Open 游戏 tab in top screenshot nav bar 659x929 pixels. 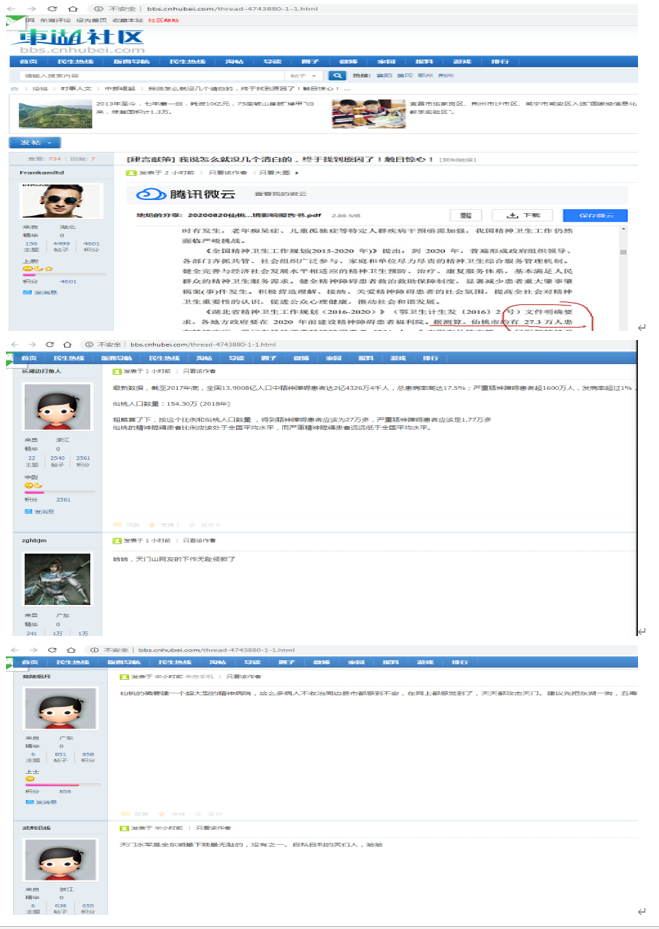pos(462,62)
